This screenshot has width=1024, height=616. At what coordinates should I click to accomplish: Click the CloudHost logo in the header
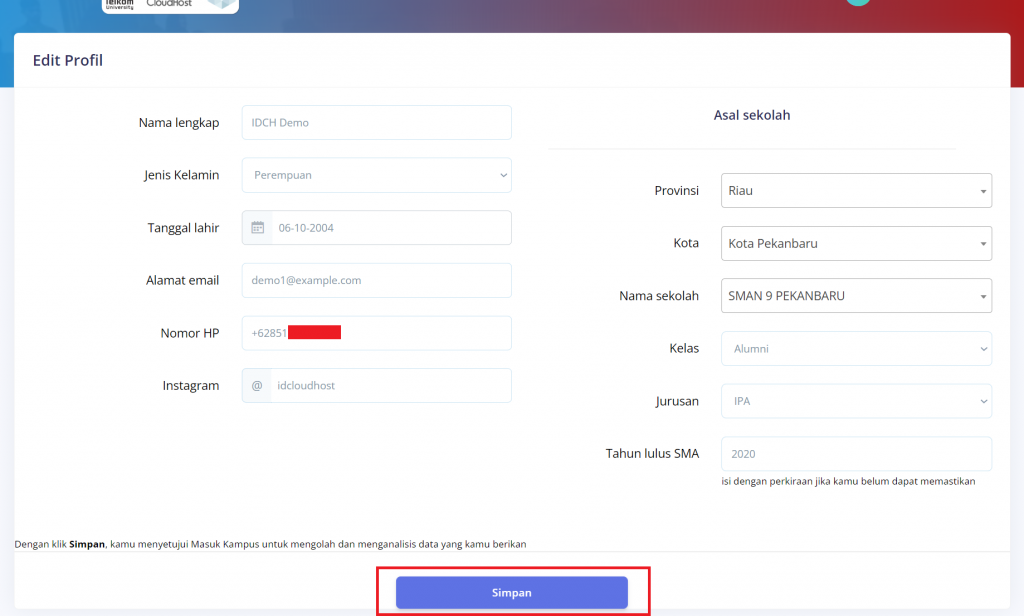[169, 4]
